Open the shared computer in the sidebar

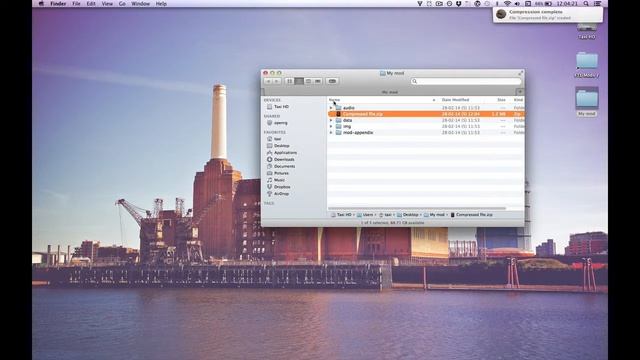(x=277, y=123)
